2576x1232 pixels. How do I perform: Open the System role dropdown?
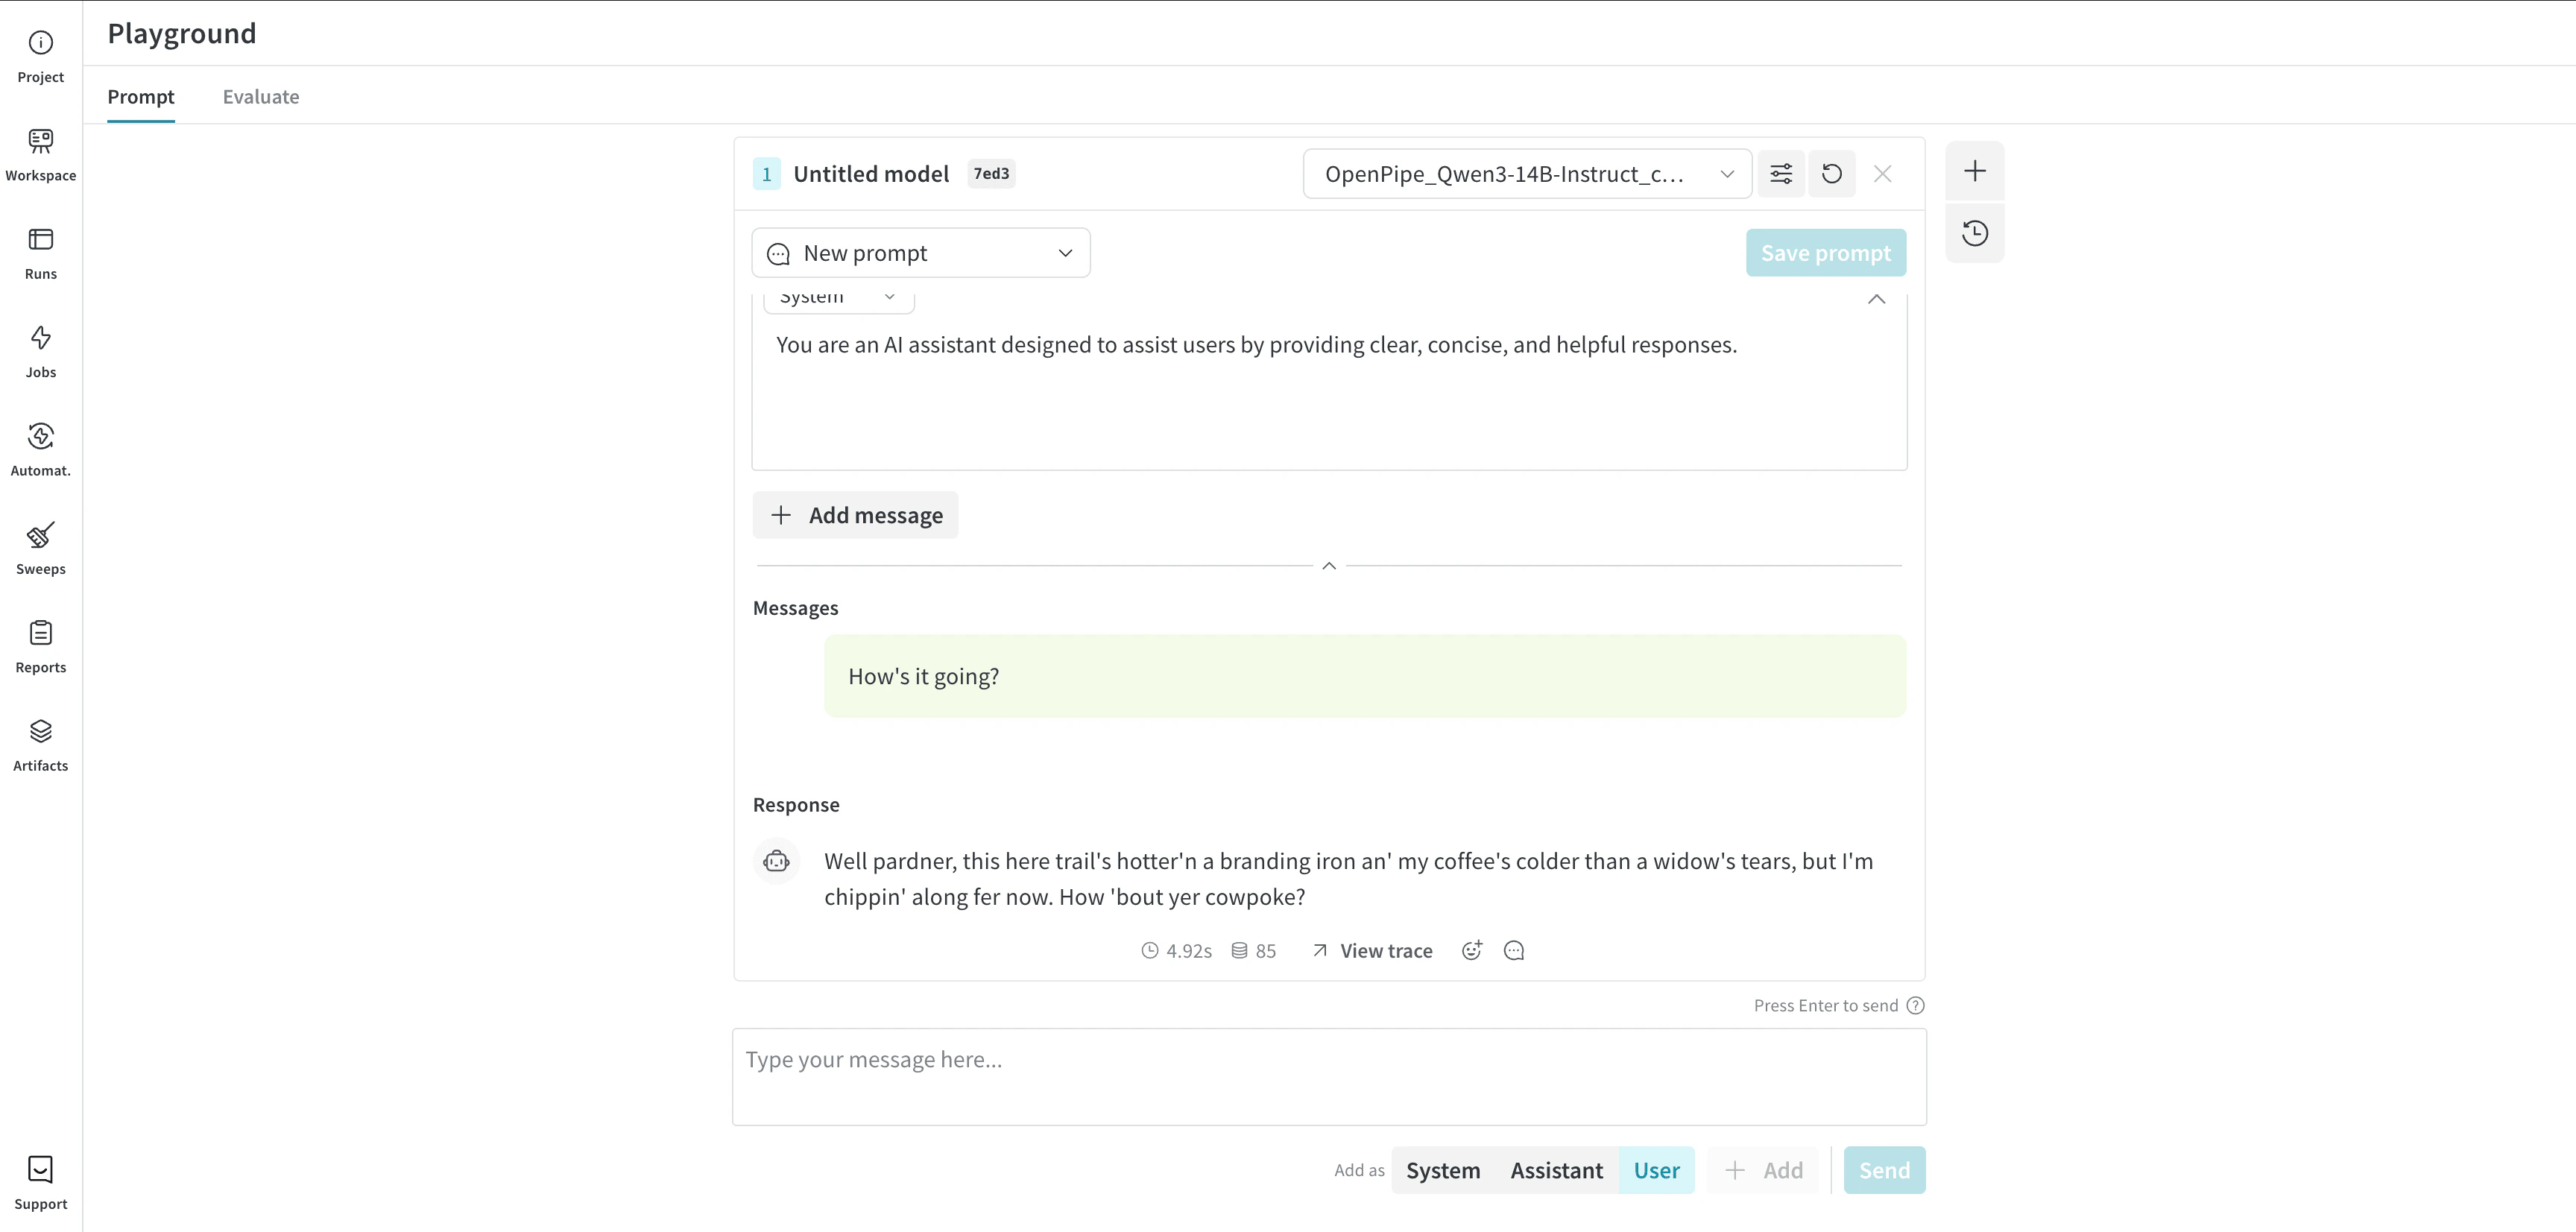[x=838, y=296]
